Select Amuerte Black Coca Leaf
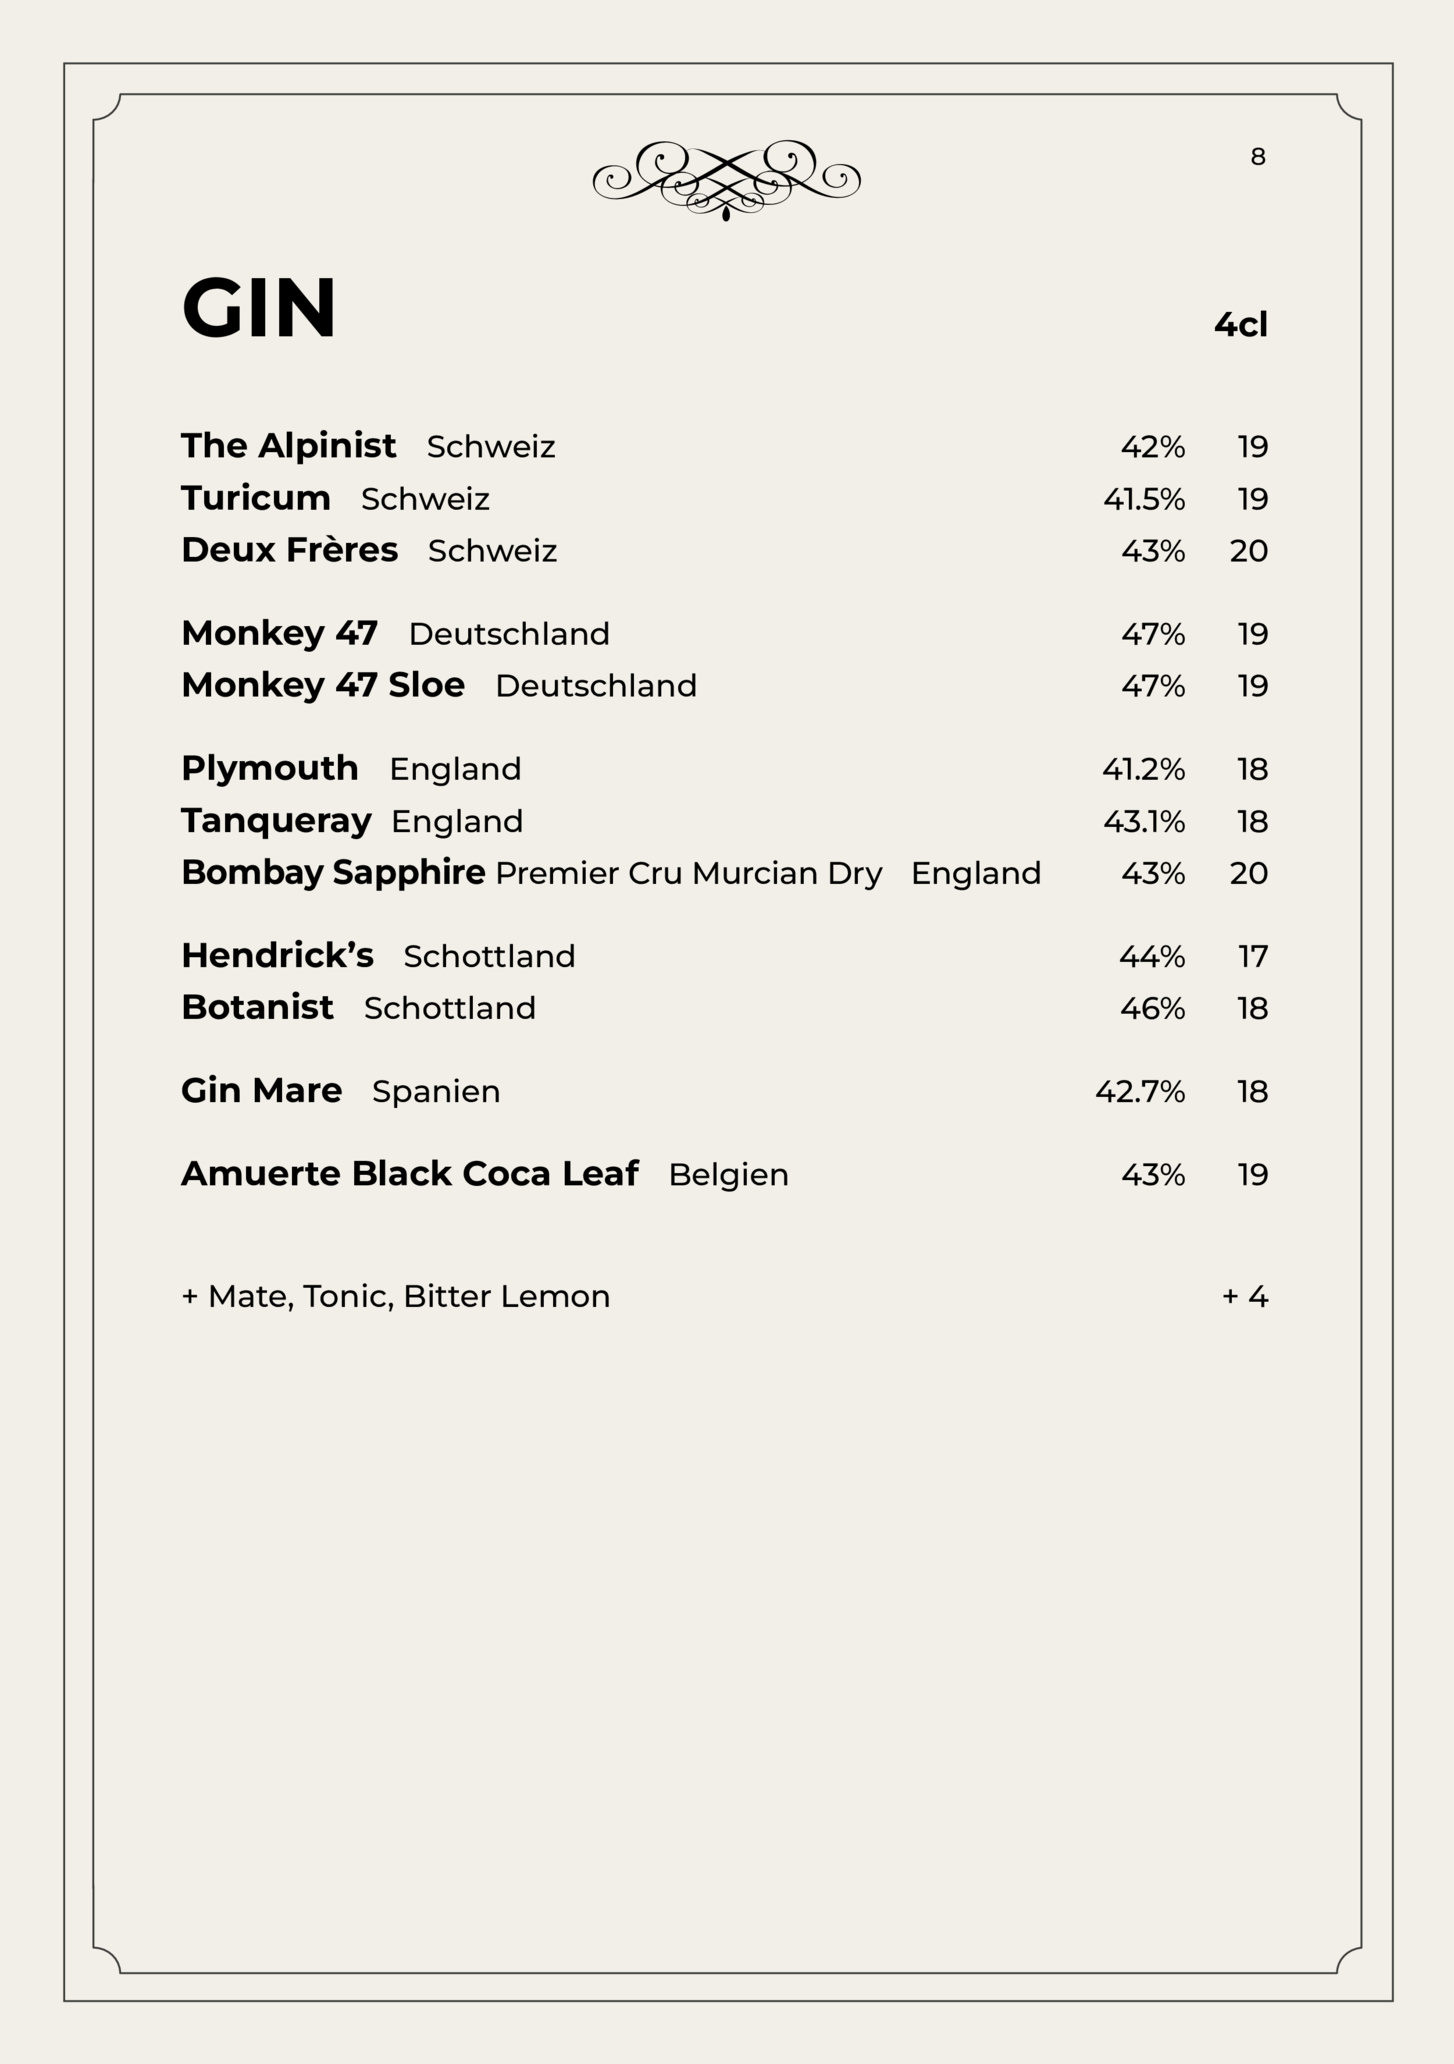Screen dimensions: 1454x2064 [410, 1174]
